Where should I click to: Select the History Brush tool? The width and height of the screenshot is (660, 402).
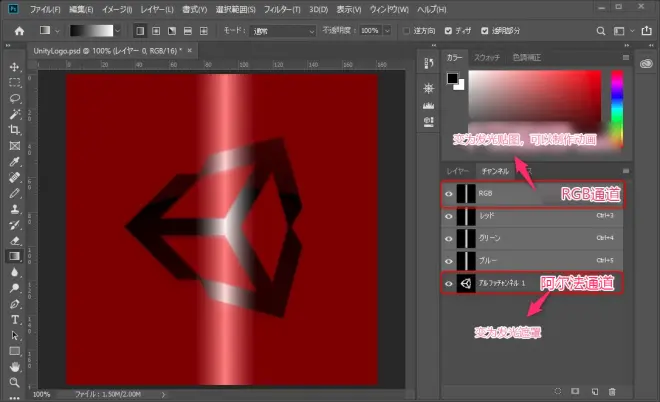coord(15,225)
